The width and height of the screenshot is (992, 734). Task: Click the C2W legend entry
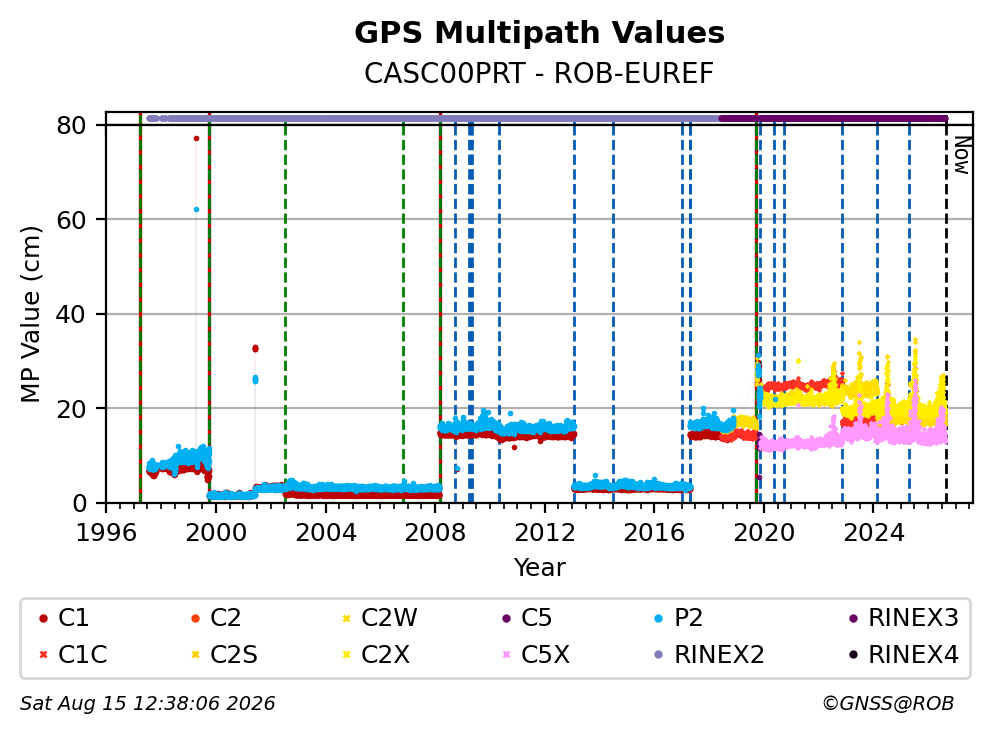(x=380, y=618)
